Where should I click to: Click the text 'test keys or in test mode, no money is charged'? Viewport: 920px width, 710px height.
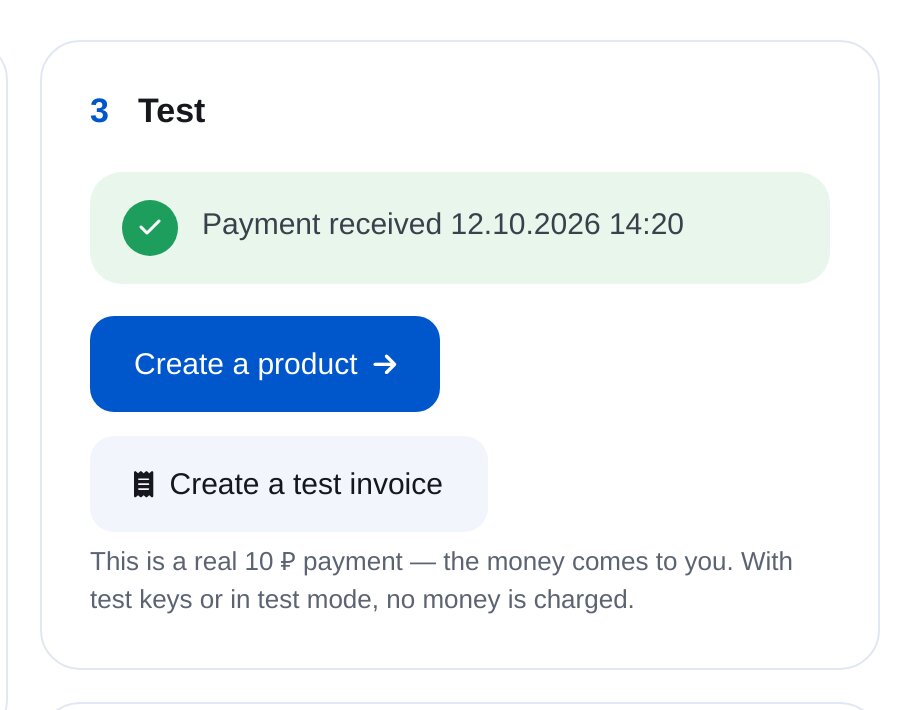[x=361, y=600]
